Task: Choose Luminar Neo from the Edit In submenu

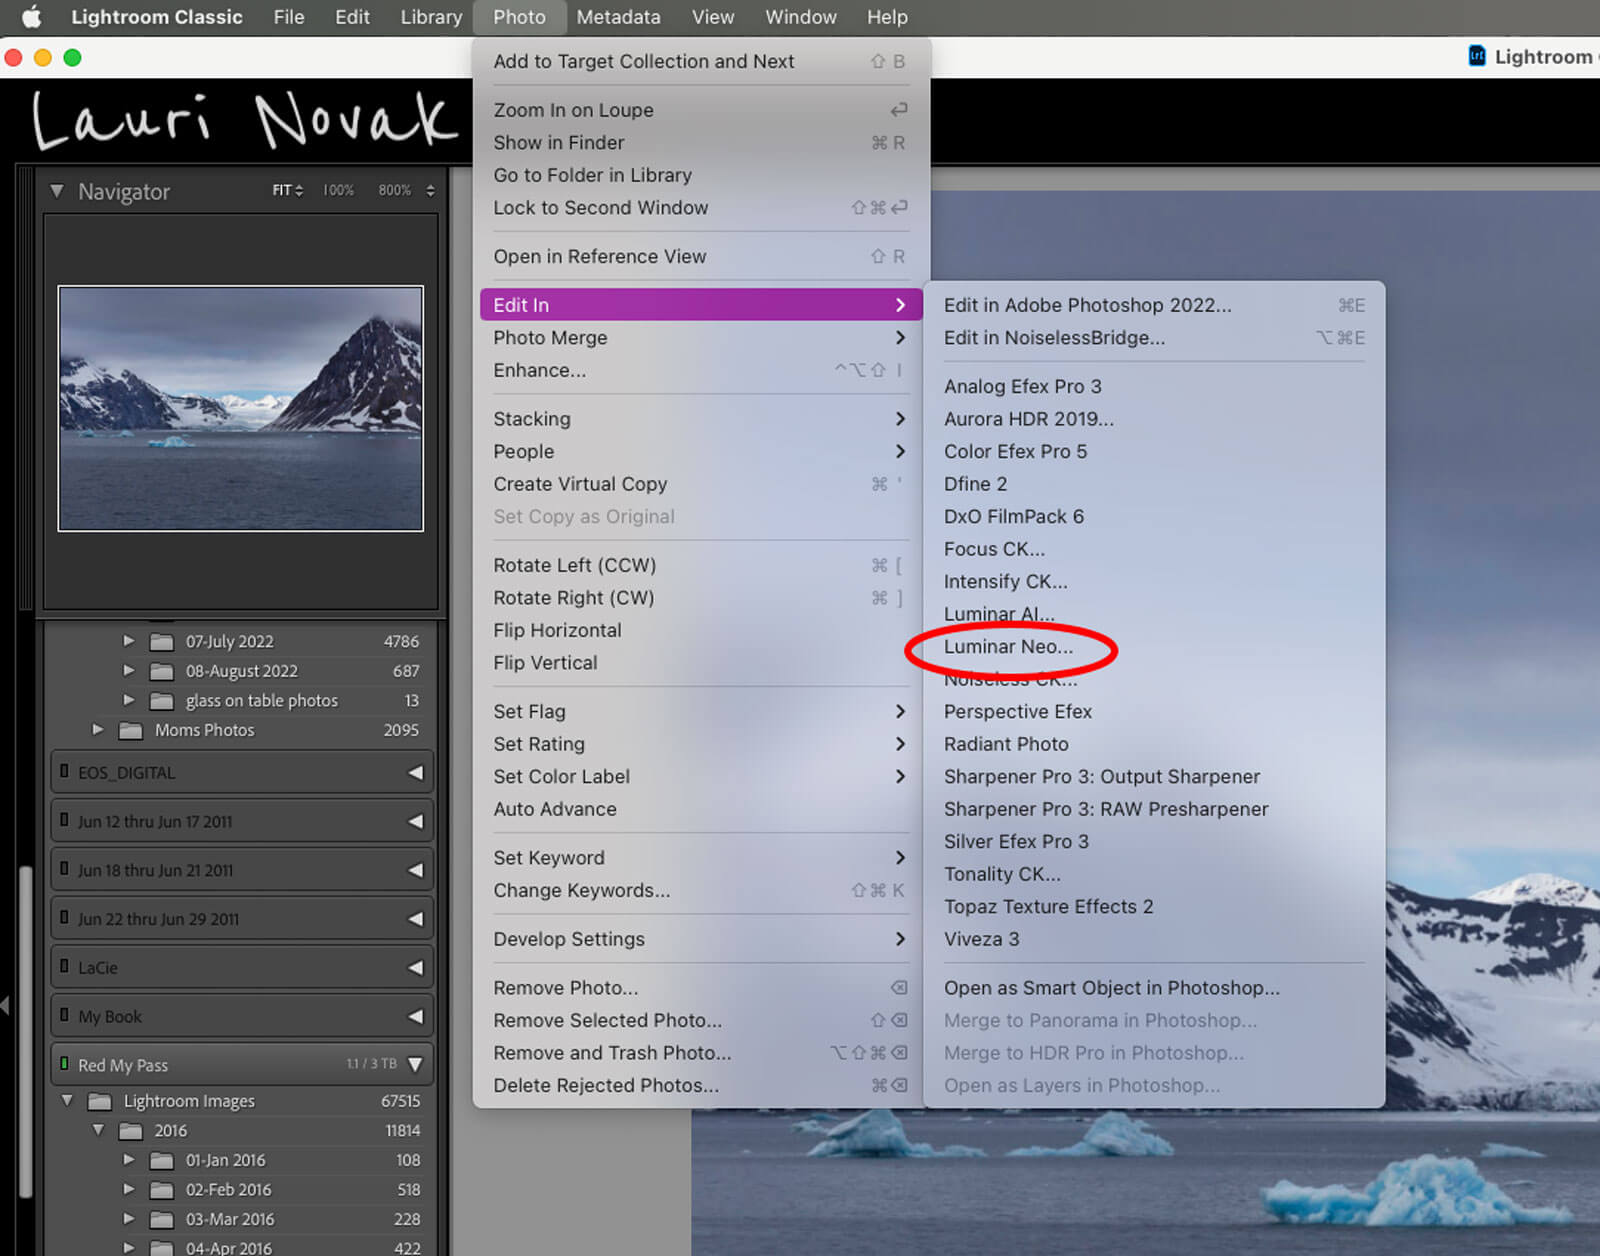Action: tap(1007, 647)
